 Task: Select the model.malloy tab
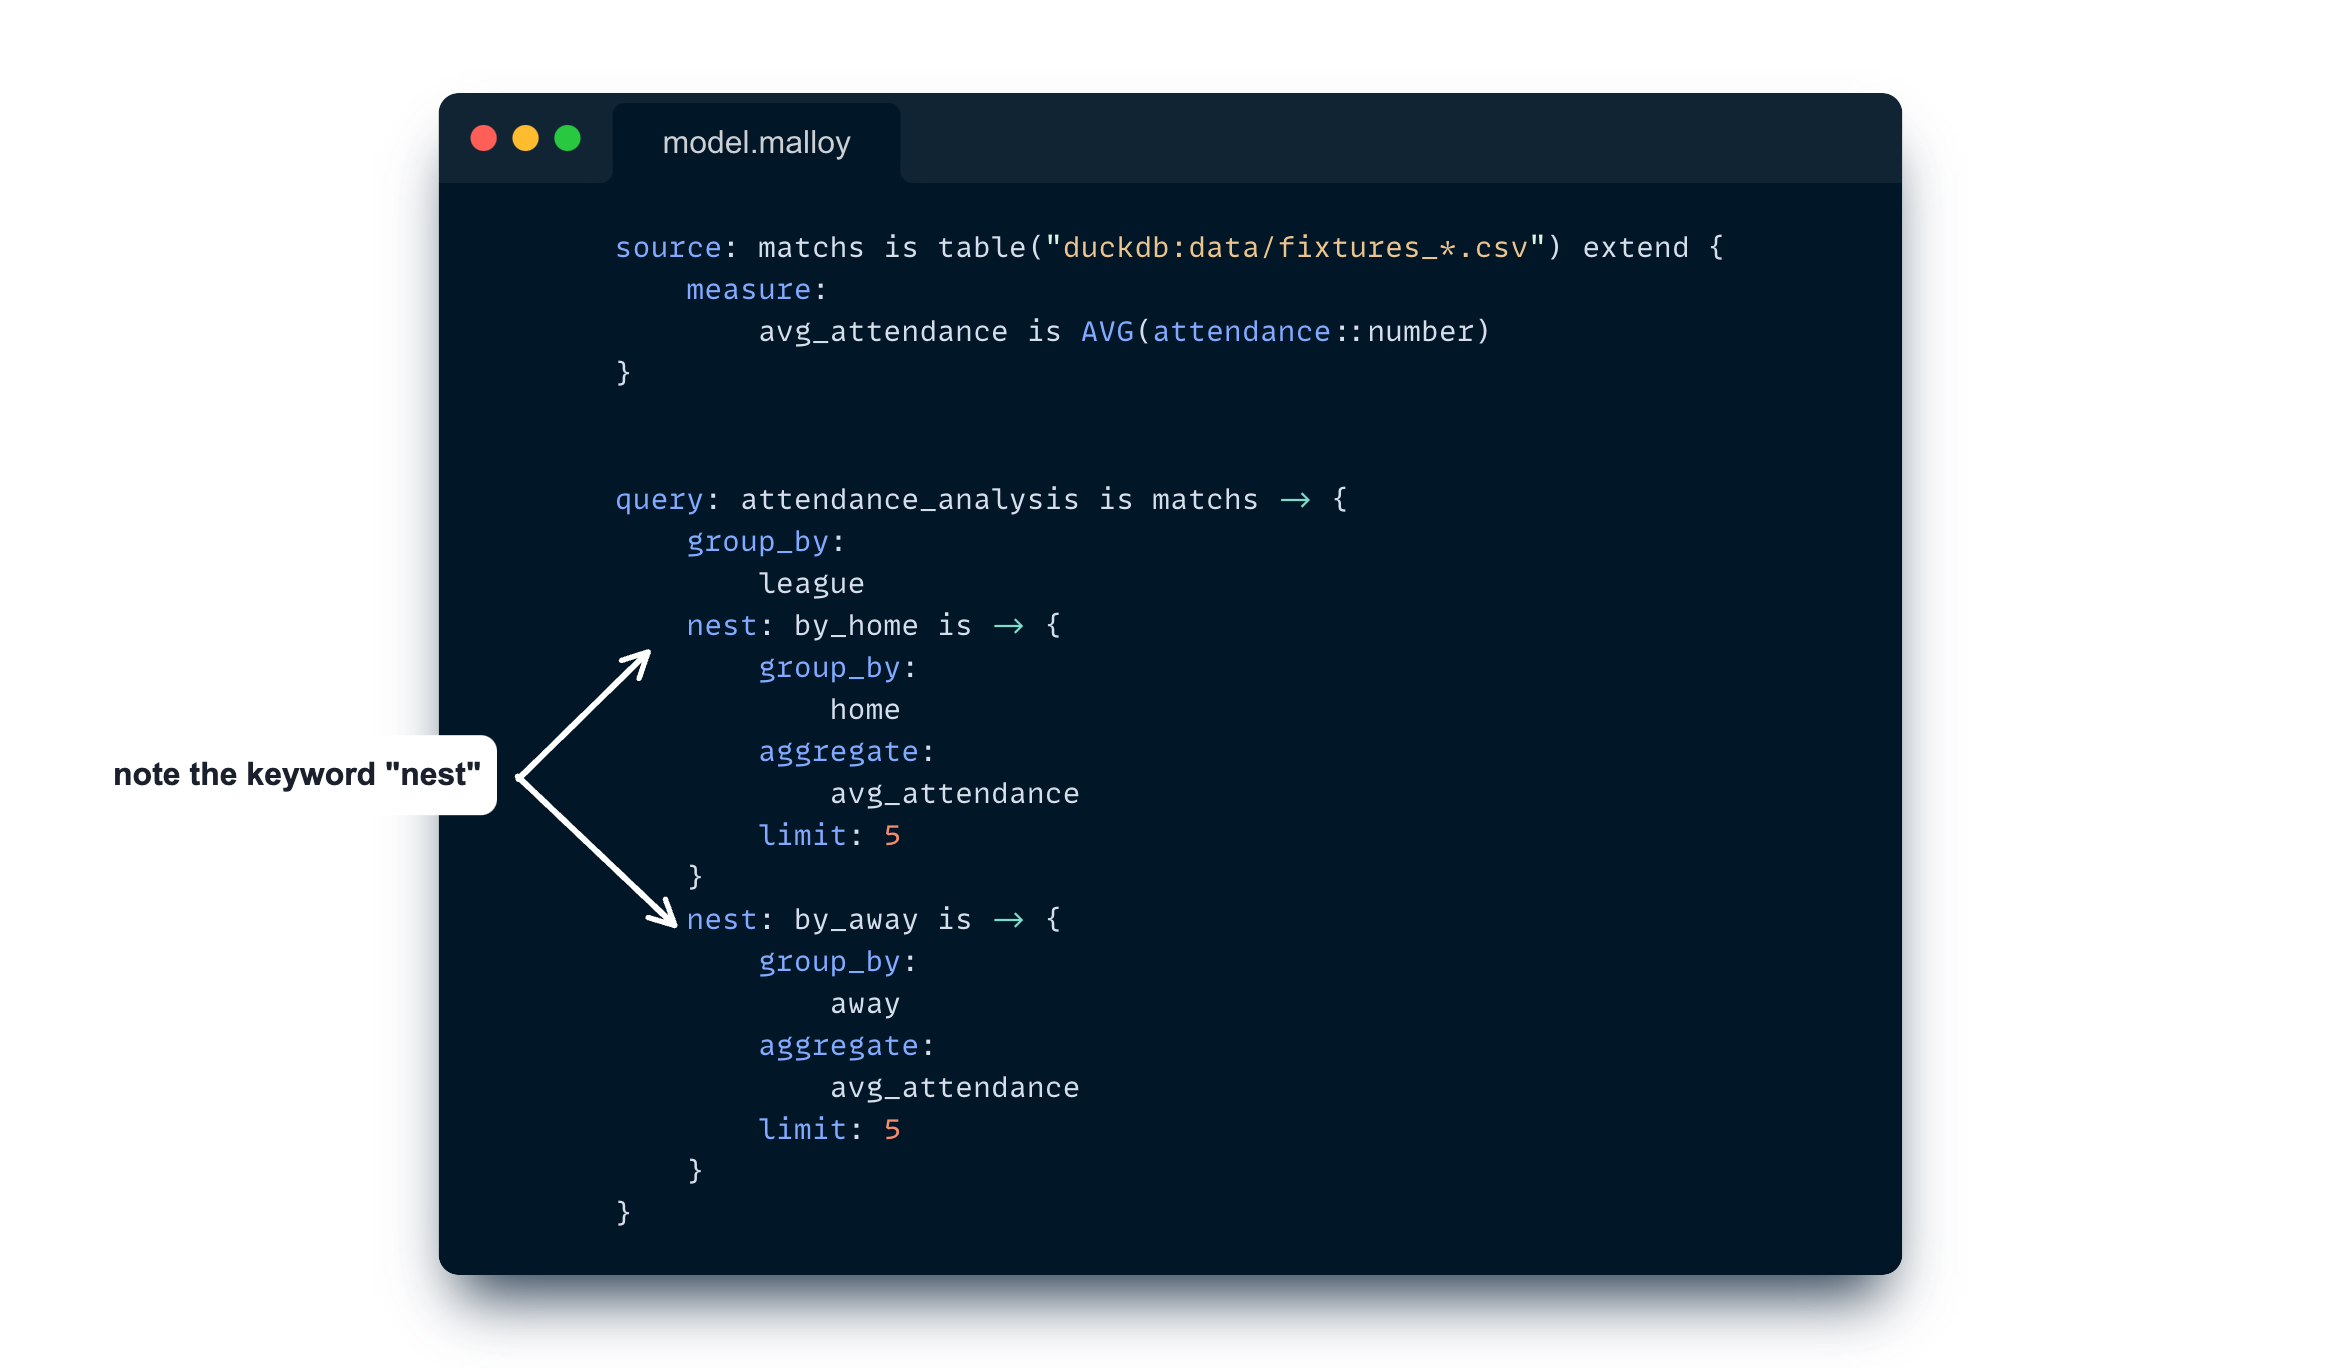756,143
